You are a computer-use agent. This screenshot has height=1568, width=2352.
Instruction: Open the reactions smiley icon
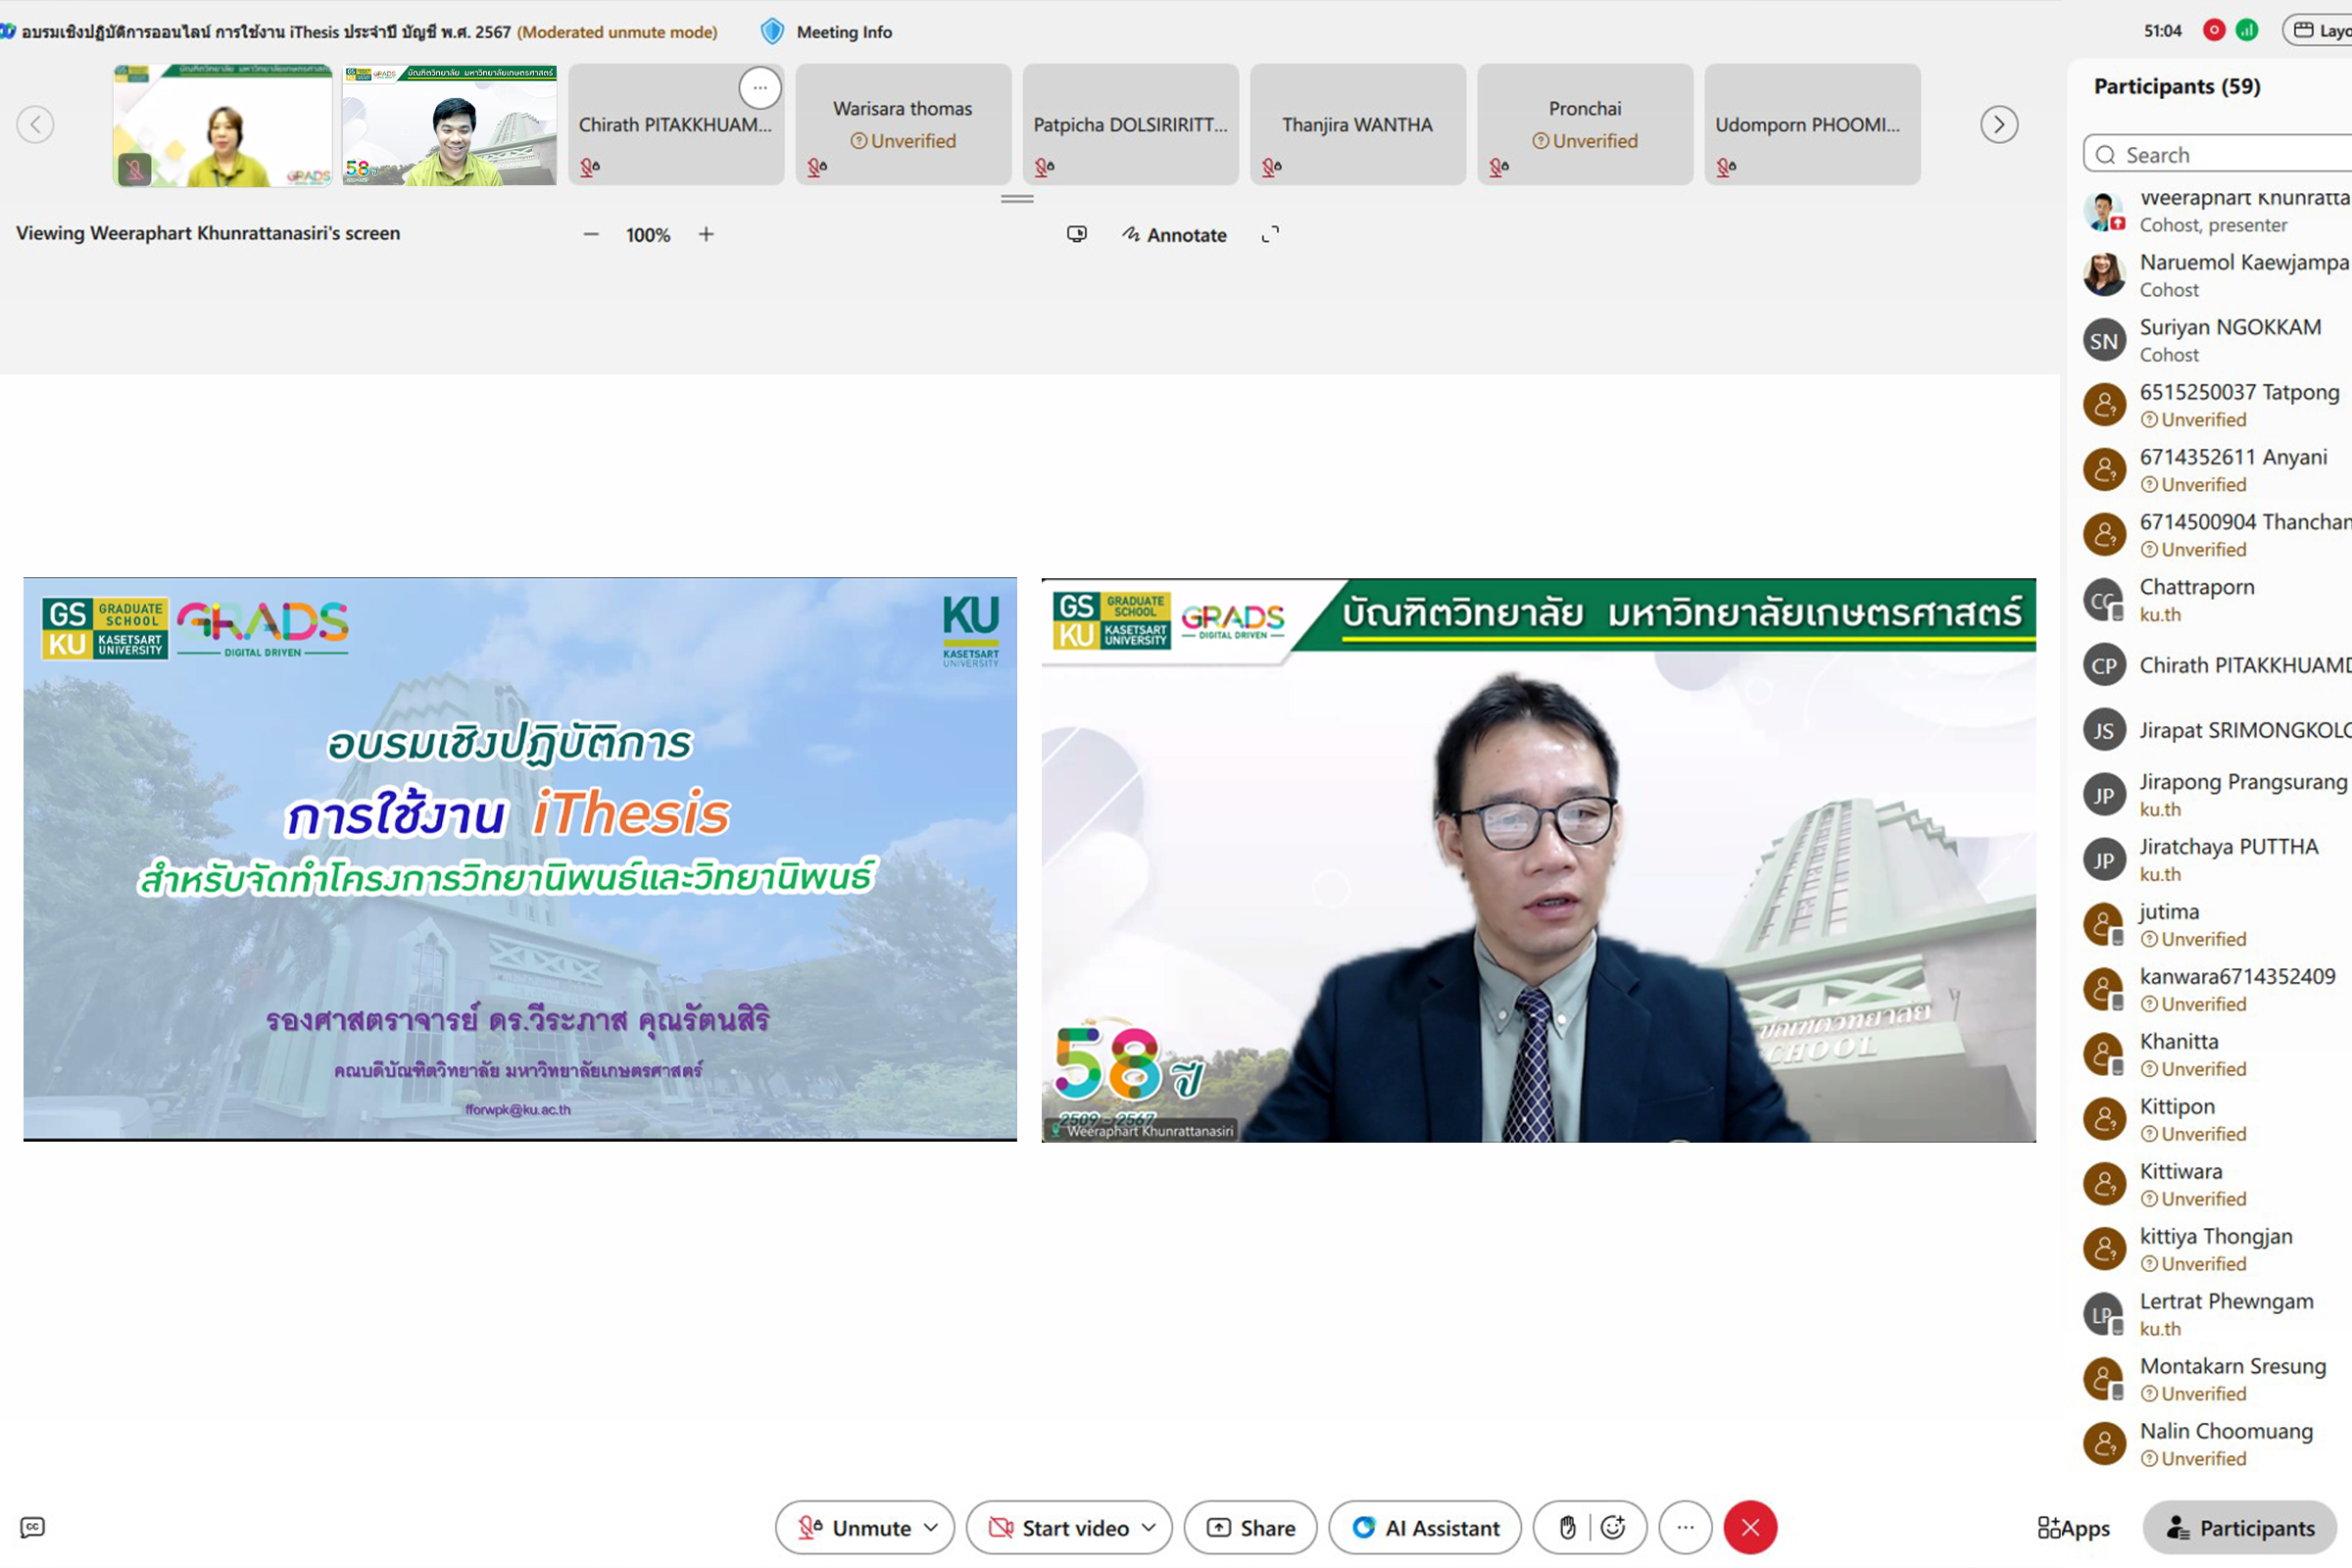[1612, 1528]
